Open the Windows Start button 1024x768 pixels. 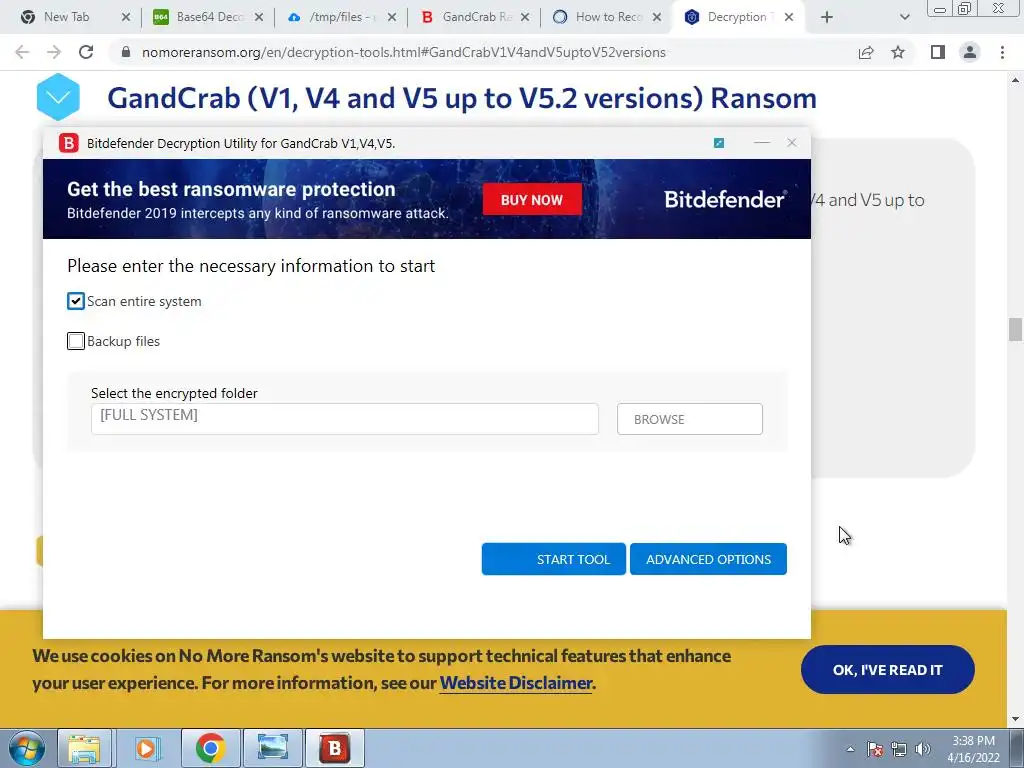pos(27,748)
